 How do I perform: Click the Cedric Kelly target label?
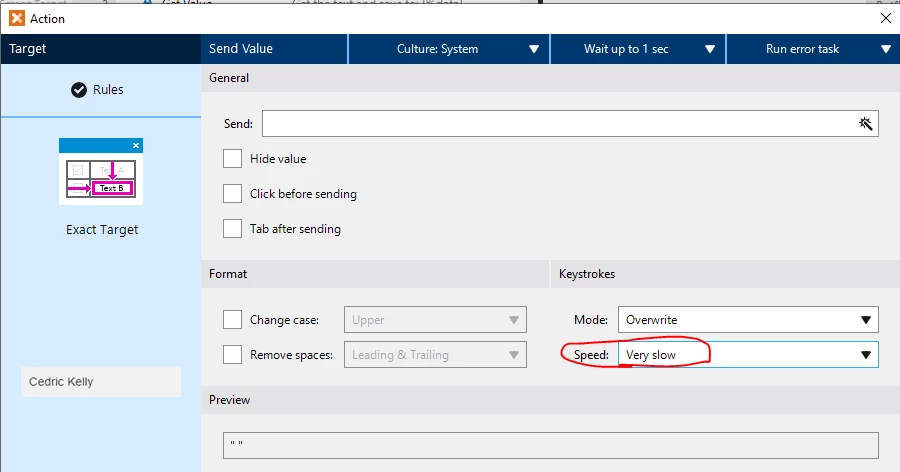point(101,382)
